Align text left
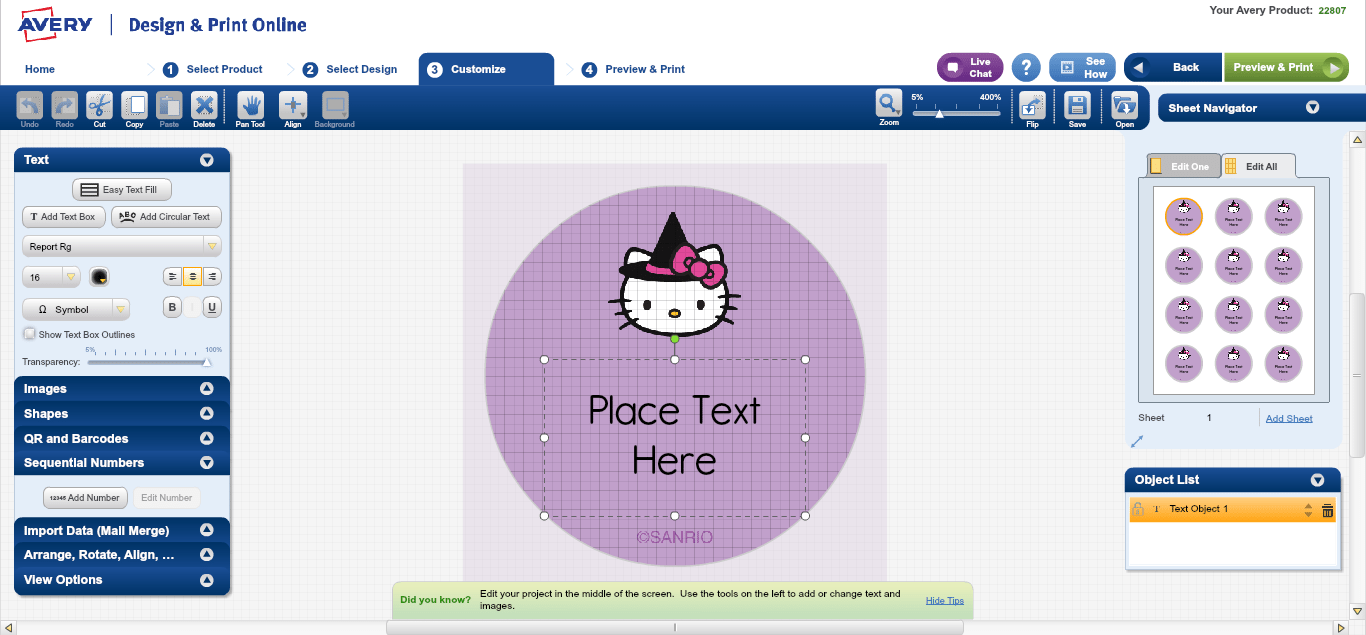Screen dimensions: 1366x635 click(x=173, y=276)
